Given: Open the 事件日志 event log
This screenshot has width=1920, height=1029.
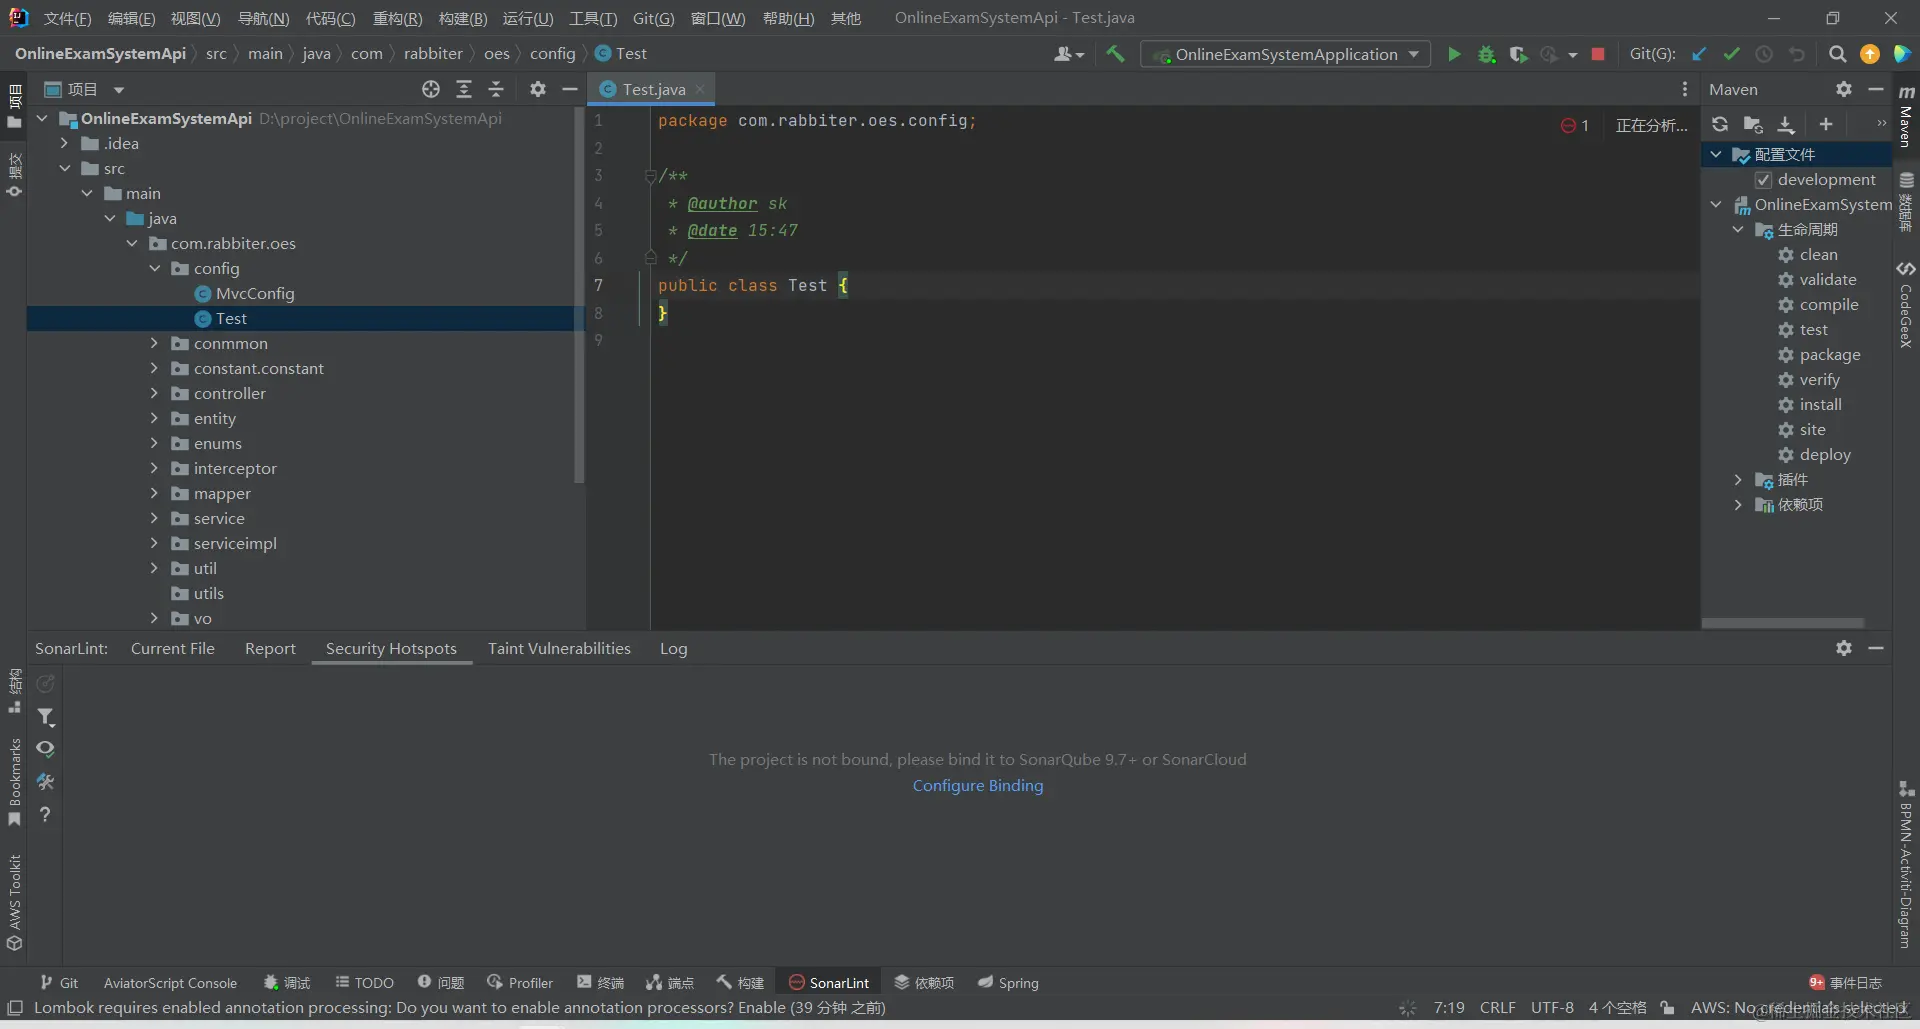Looking at the screenshot, I should (x=1845, y=983).
